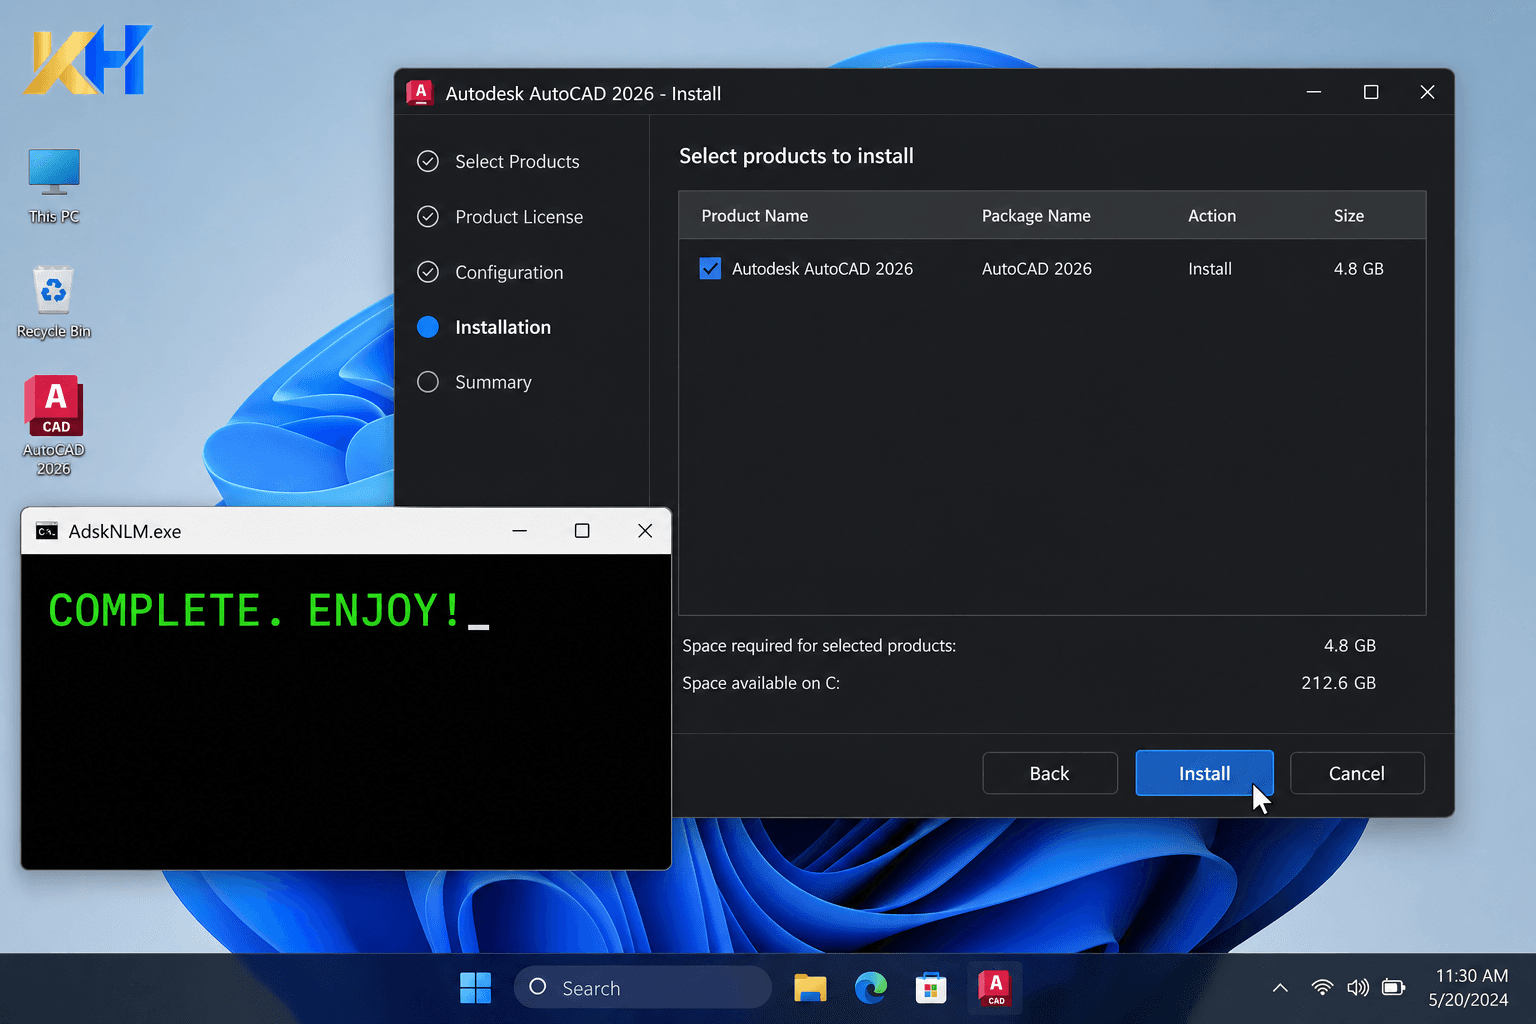Minimize the AutoCAD installer window

click(x=1314, y=92)
